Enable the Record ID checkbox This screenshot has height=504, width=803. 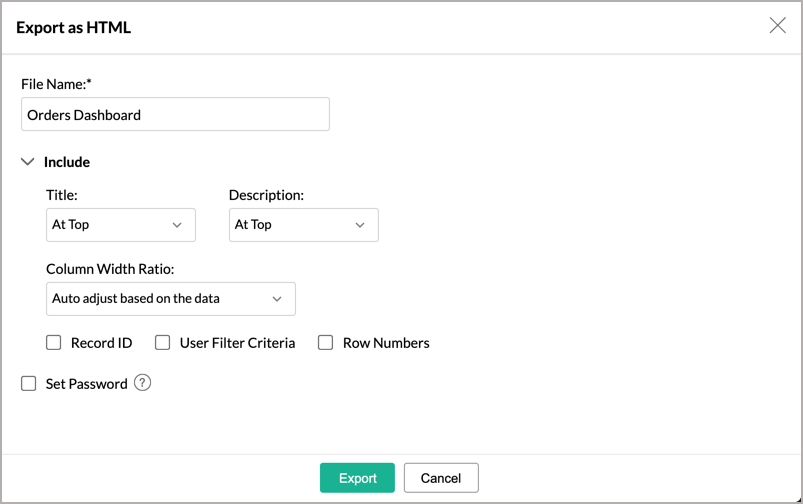54,343
